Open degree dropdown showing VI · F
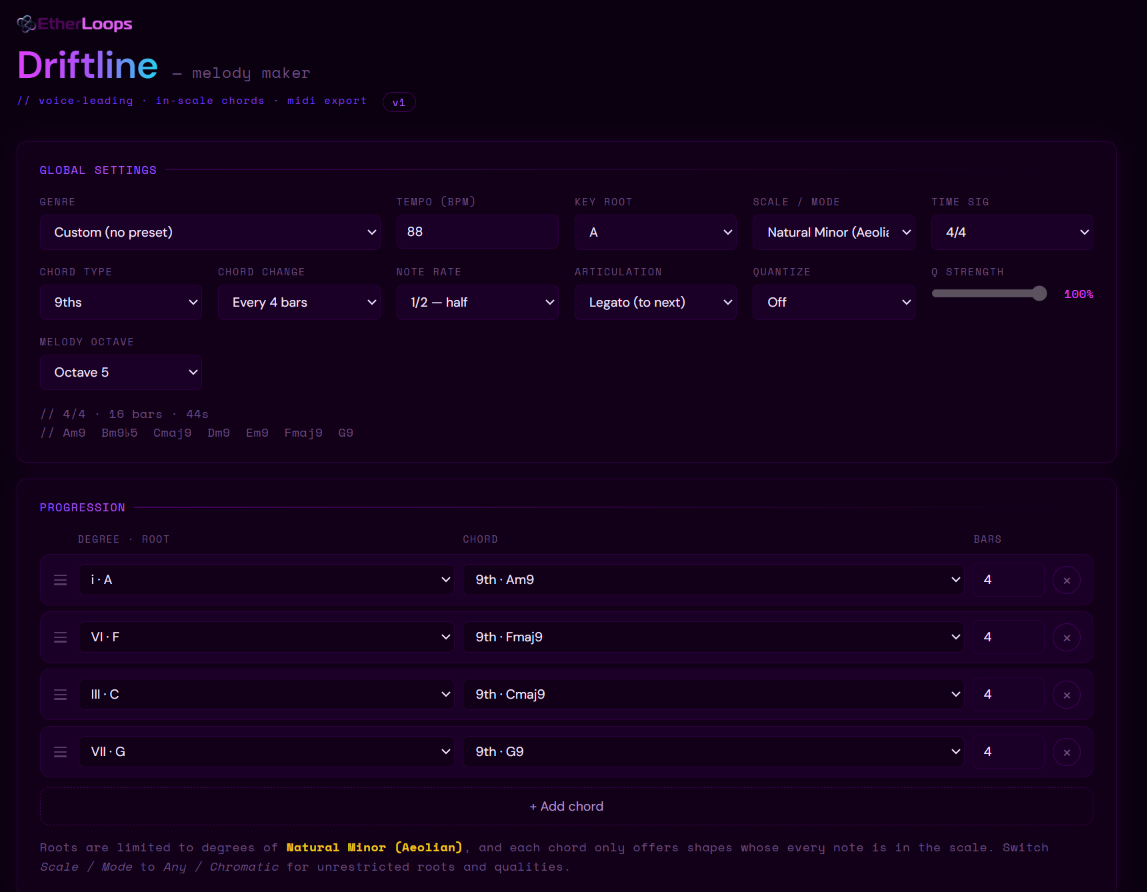 coord(267,637)
